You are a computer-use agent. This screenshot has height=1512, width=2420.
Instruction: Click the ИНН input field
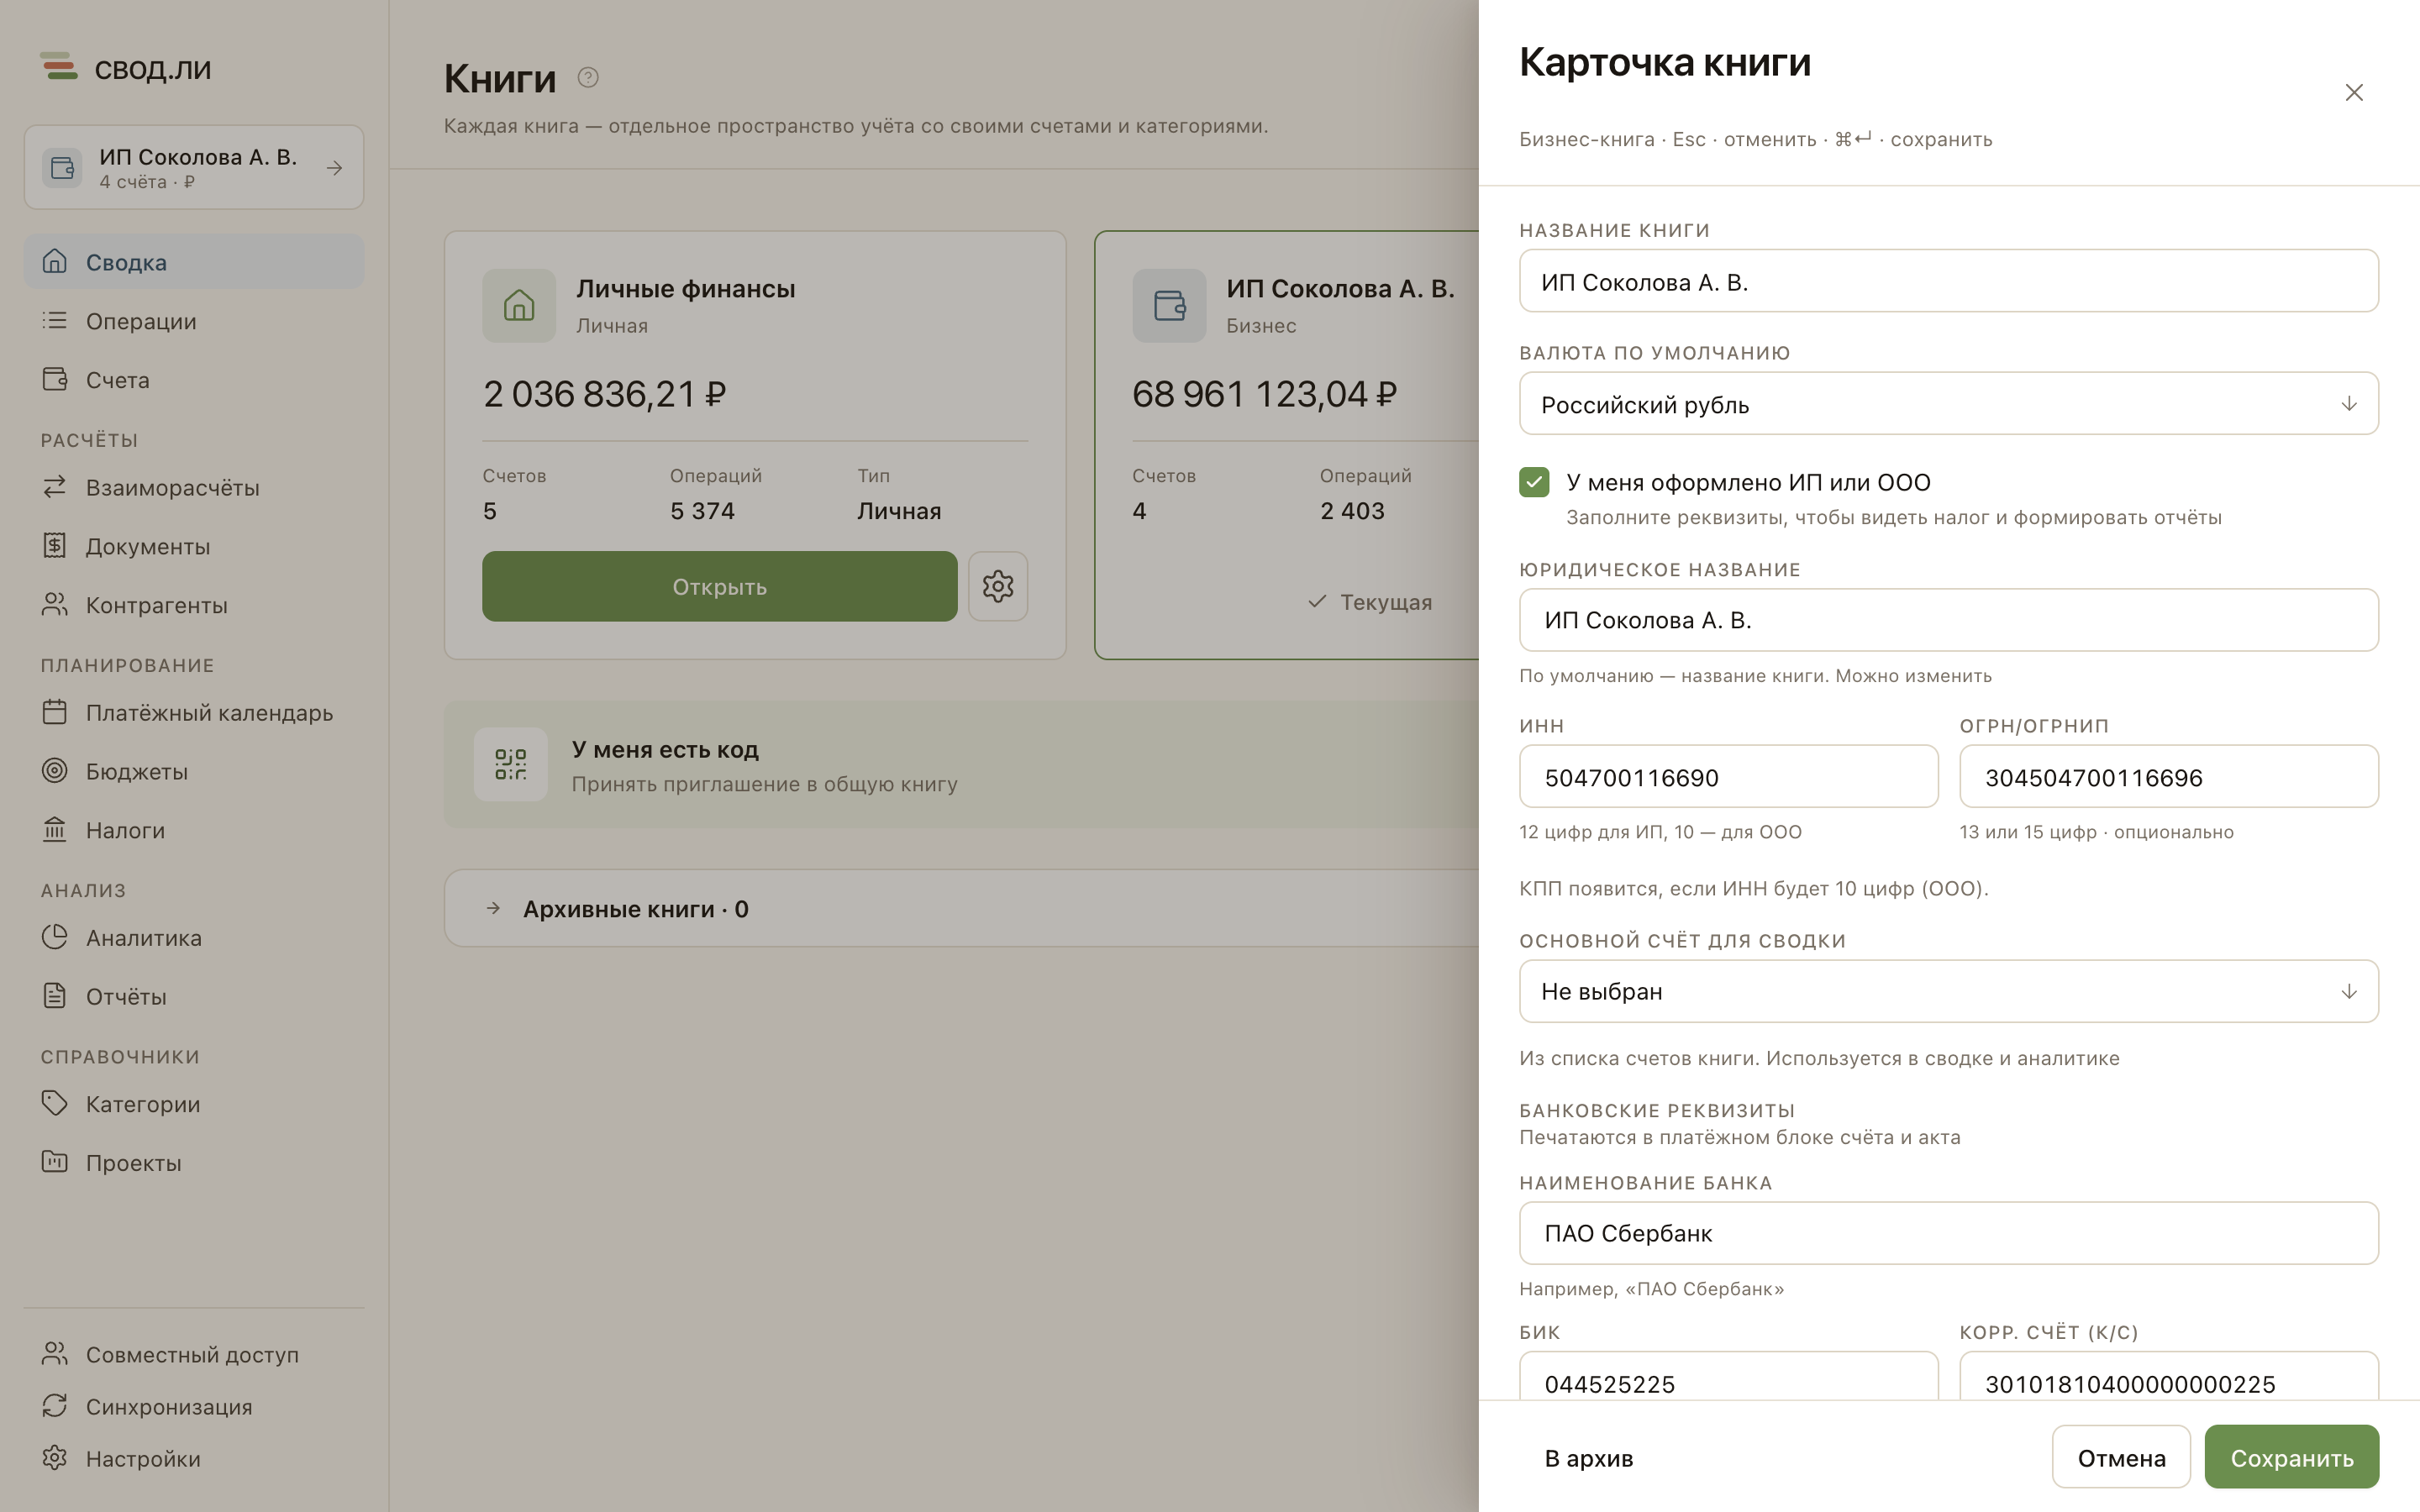tap(1728, 776)
